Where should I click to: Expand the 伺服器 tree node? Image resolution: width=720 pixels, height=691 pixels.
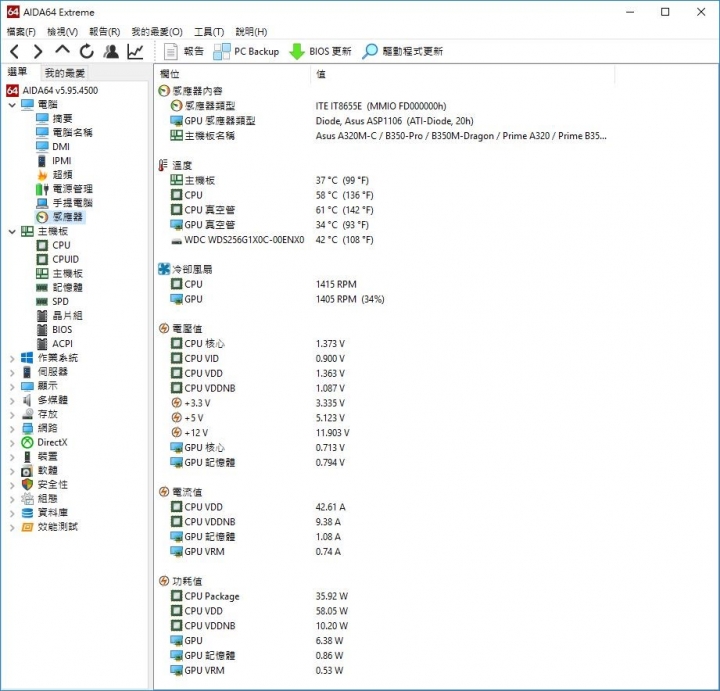(x=12, y=372)
